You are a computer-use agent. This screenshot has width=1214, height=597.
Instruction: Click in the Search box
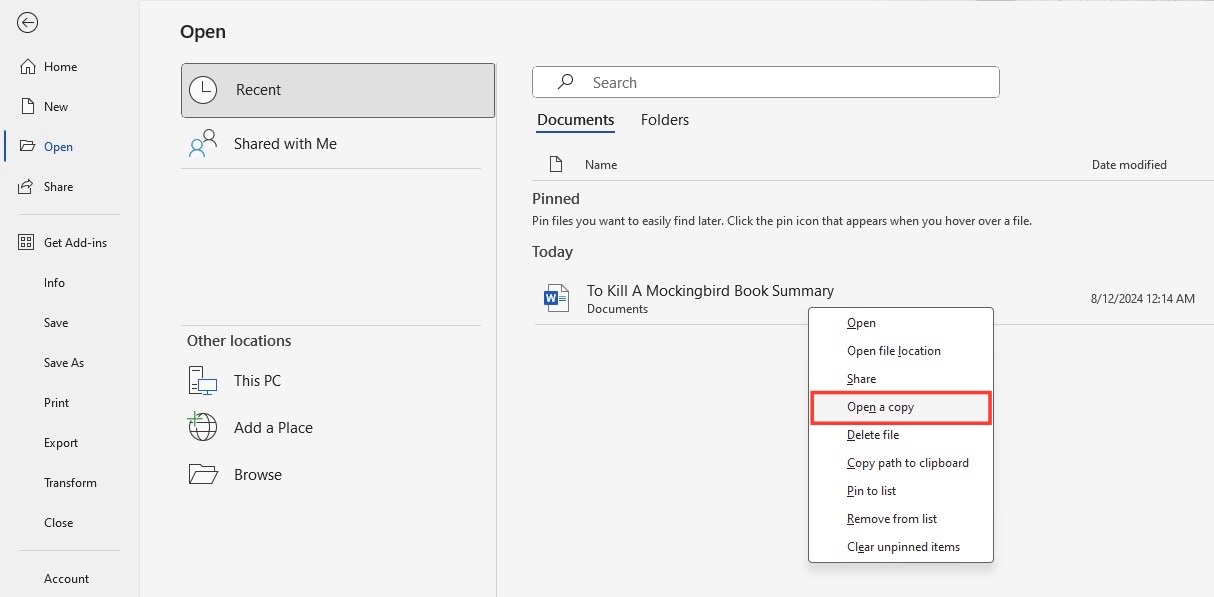tap(766, 82)
